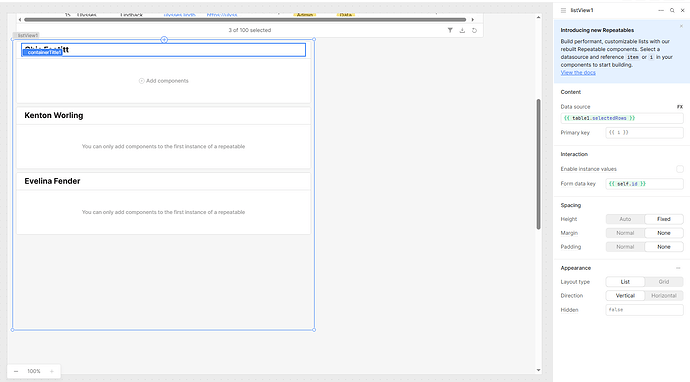Open the search icon in listView1 inspector
The width and height of the screenshot is (690, 382).
[672, 10]
